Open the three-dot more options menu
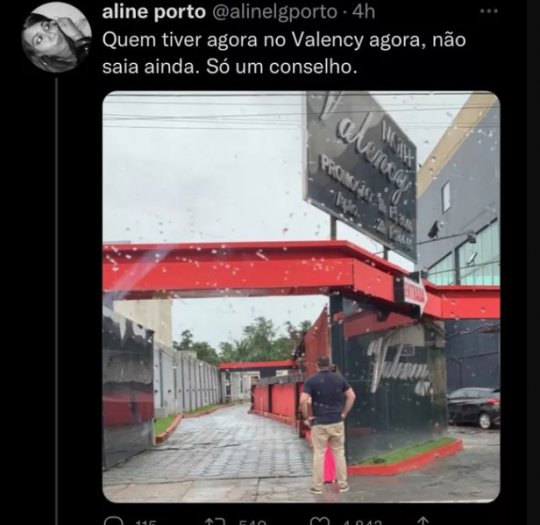540x525 pixels. [x=489, y=11]
